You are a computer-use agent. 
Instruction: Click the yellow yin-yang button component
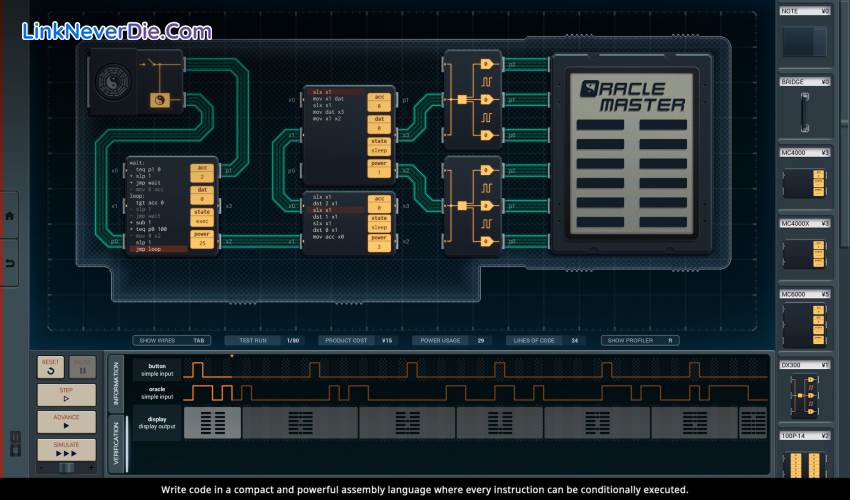(159, 100)
